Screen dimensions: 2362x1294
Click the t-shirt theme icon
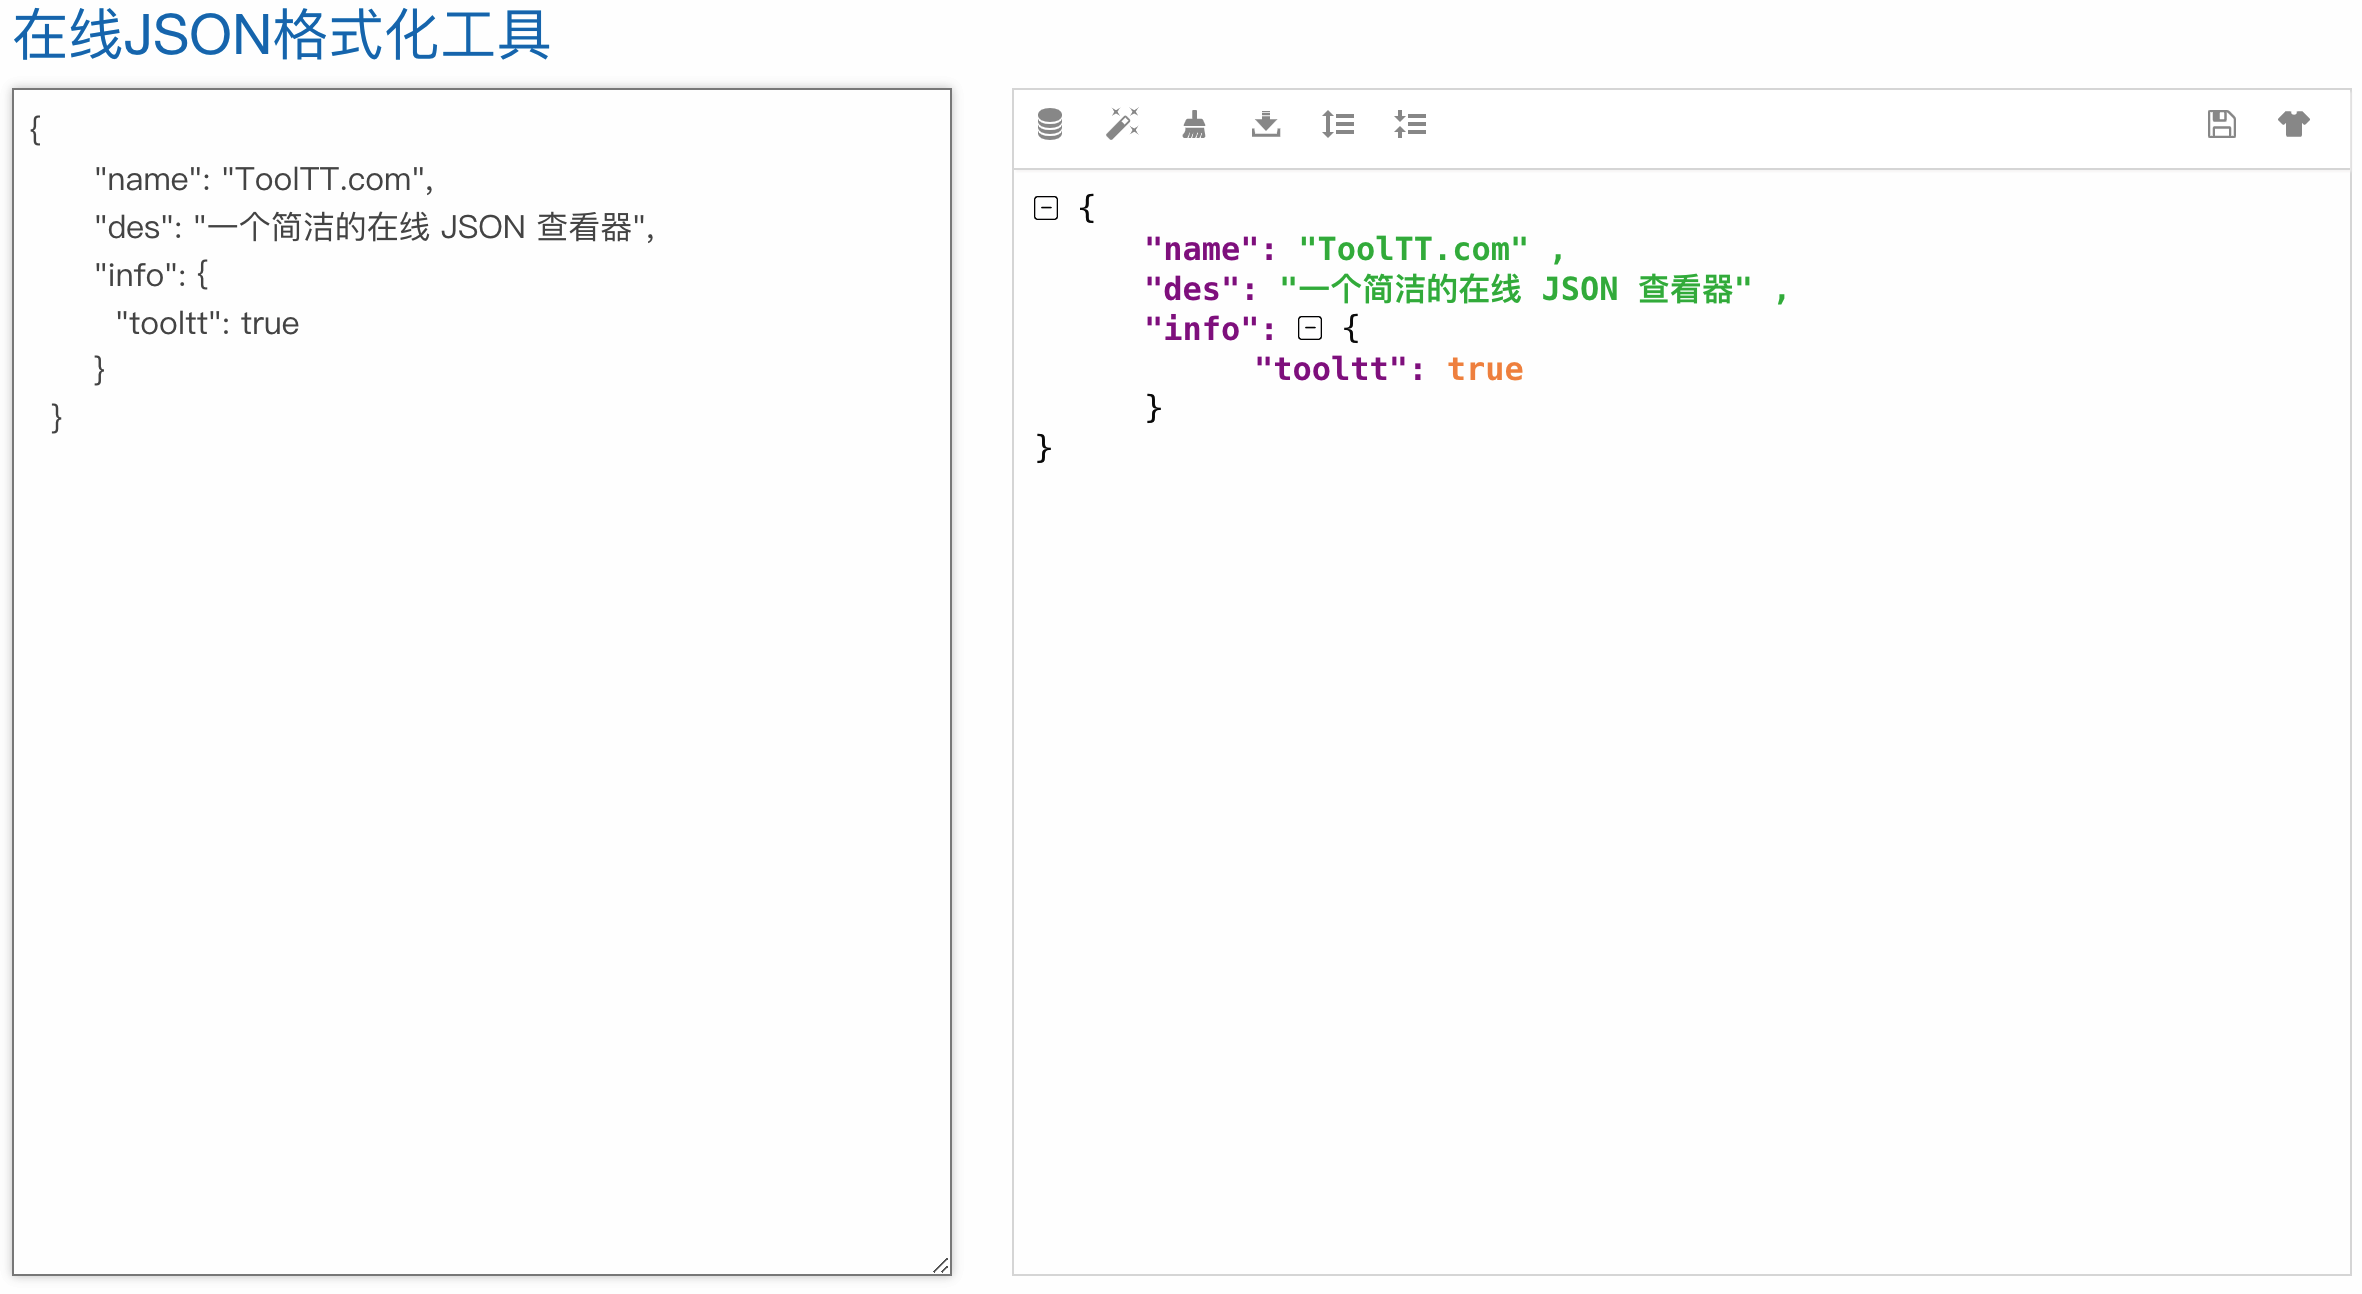[x=2293, y=124]
